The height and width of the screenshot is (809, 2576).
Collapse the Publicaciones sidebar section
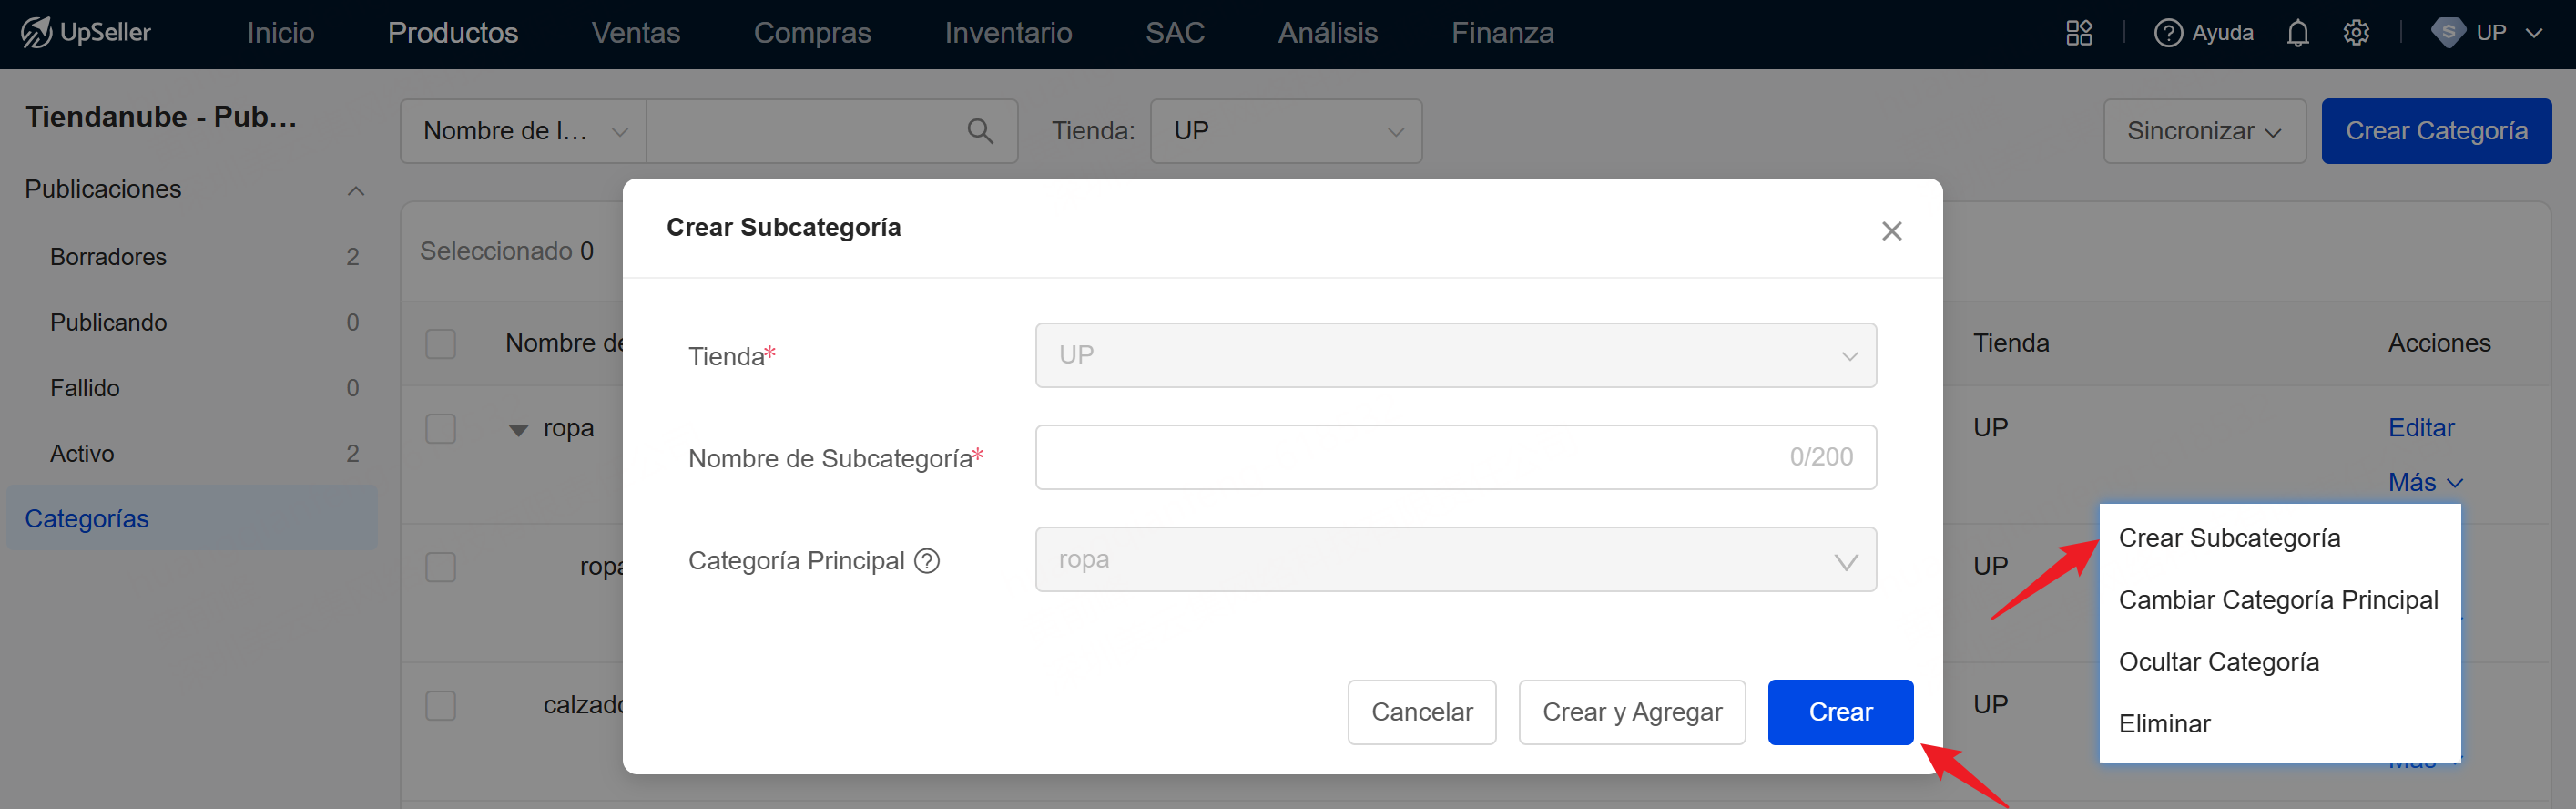(x=356, y=190)
